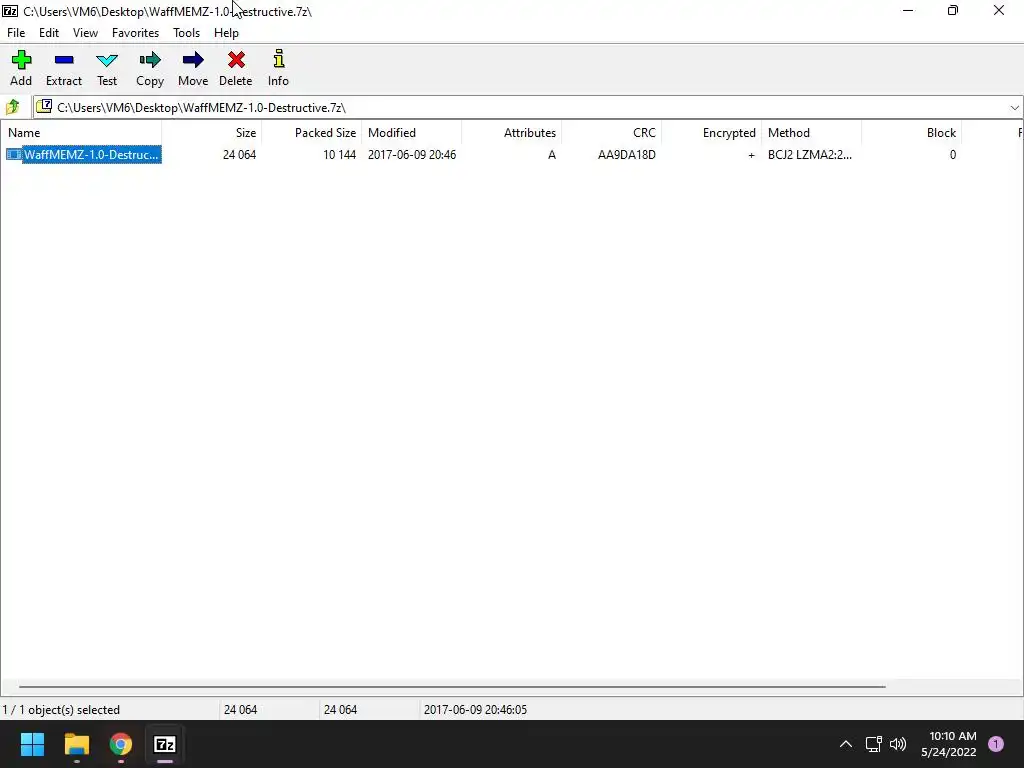Select the WaffMEMZ-1.0-Destruc... file row
1024x768 pixels.
point(512,155)
